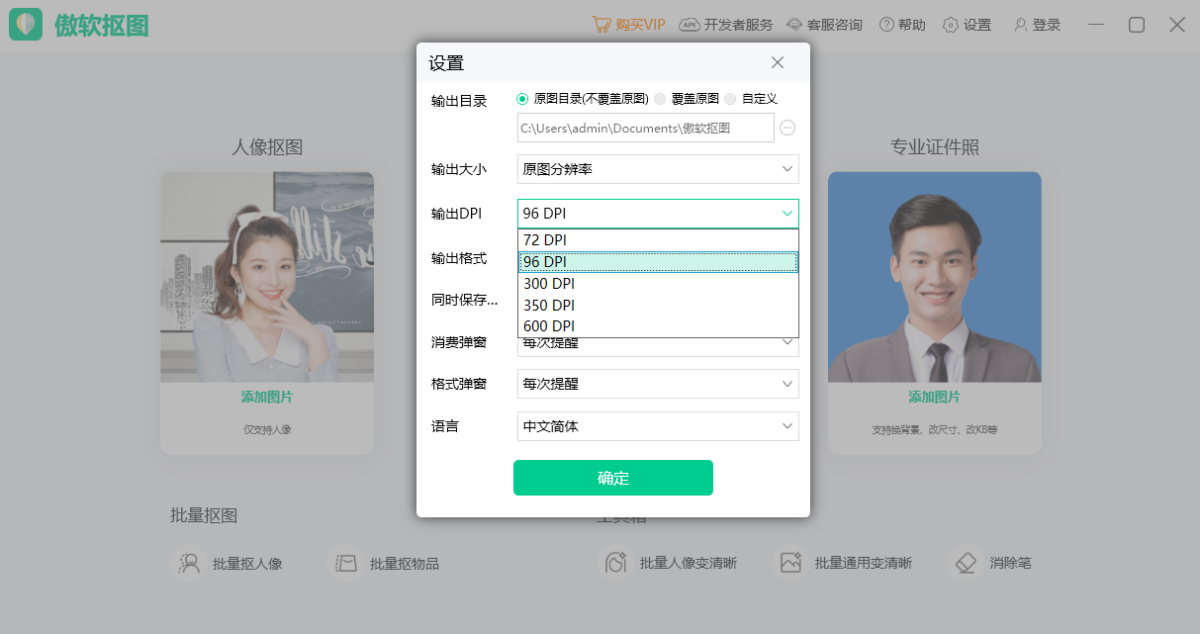The width and height of the screenshot is (1200, 634).
Task: Open the 语言 language dropdown
Action: point(657,426)
